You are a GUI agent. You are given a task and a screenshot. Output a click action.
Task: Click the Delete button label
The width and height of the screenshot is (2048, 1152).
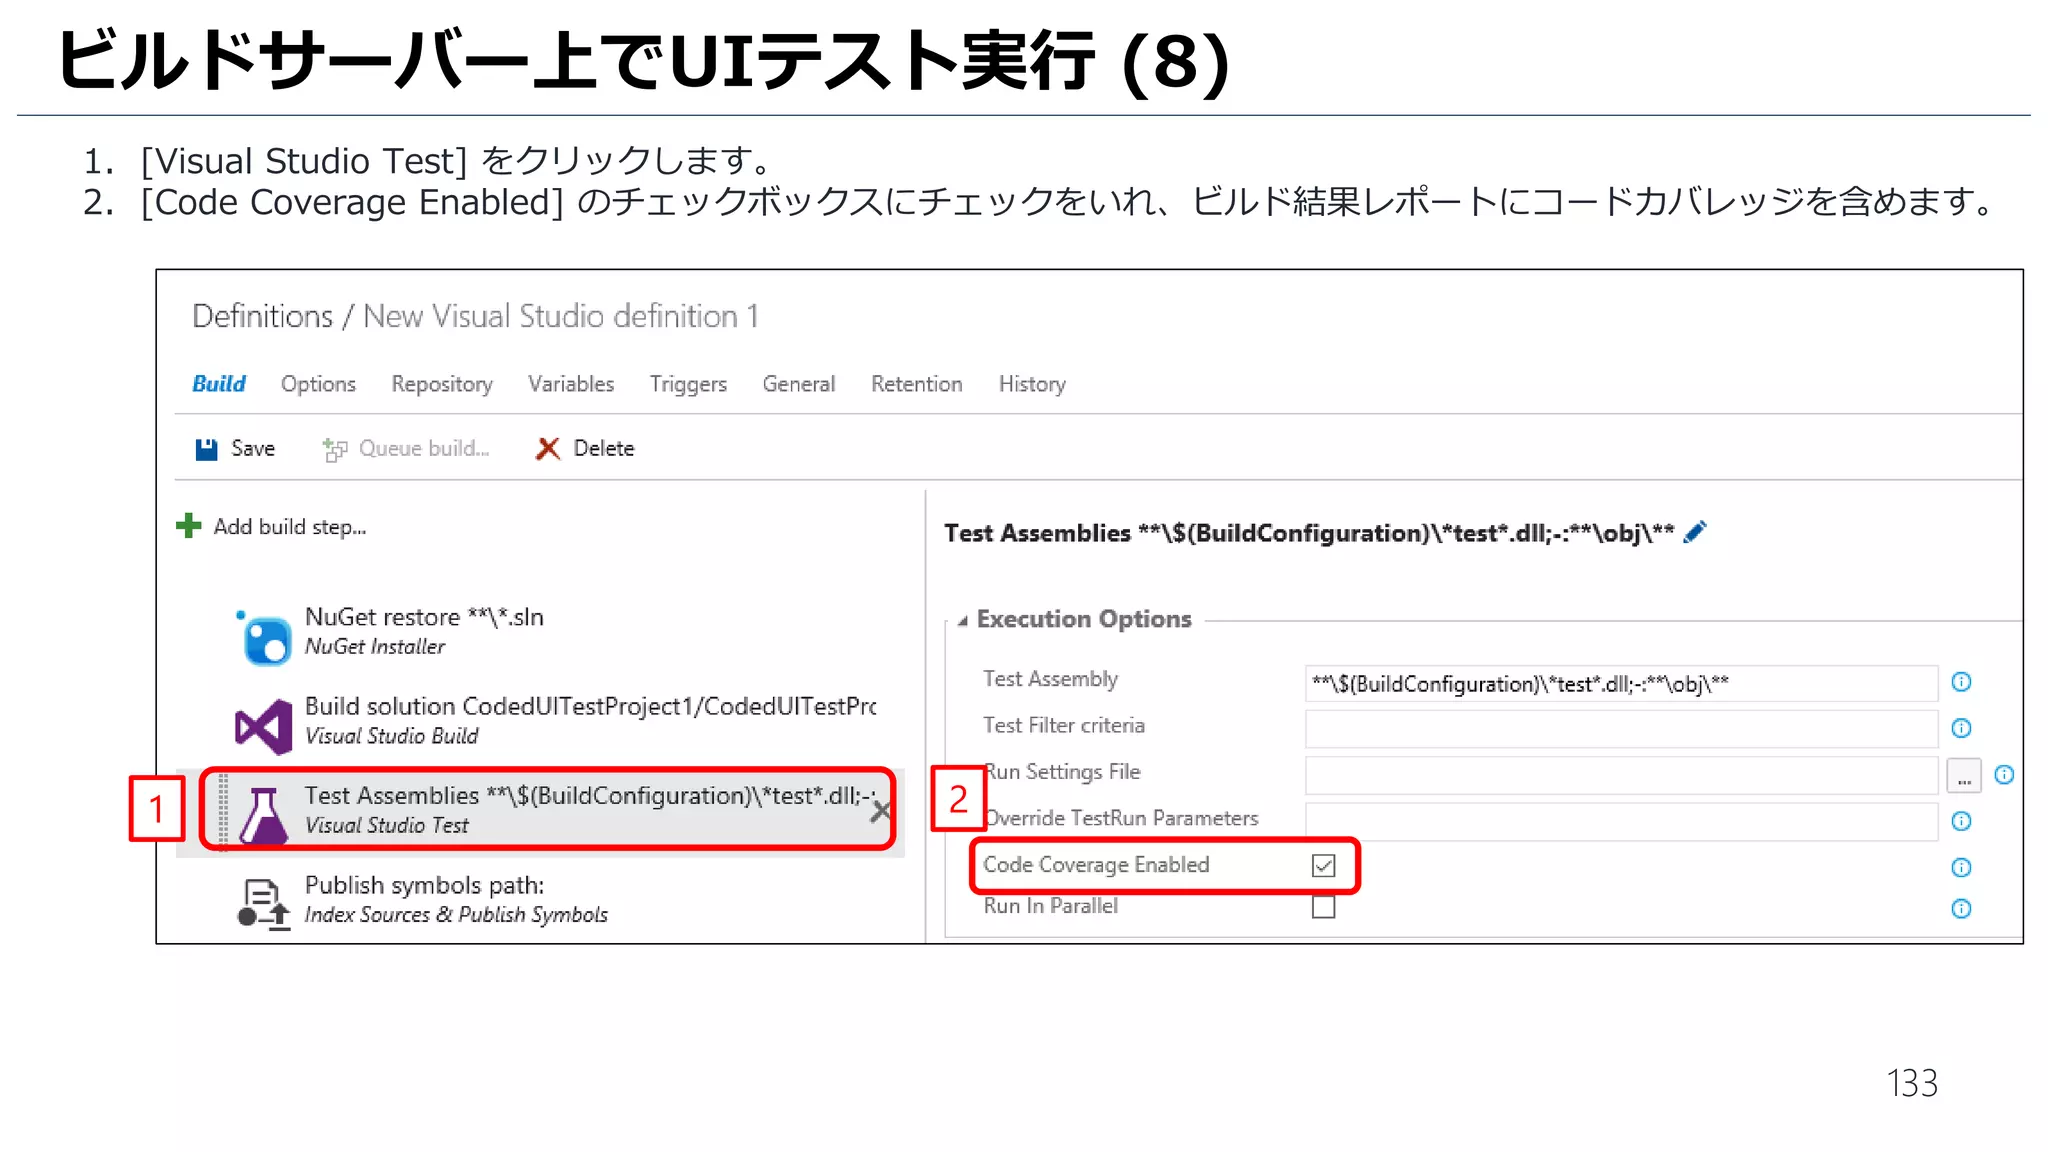pos(604,449)
